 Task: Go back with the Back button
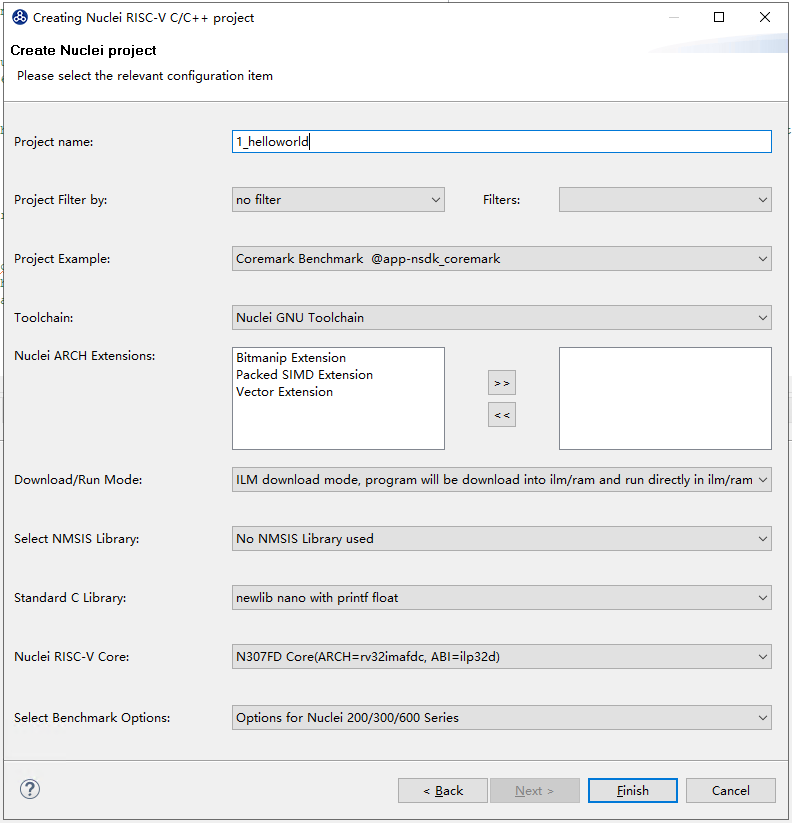coord(443,791)
